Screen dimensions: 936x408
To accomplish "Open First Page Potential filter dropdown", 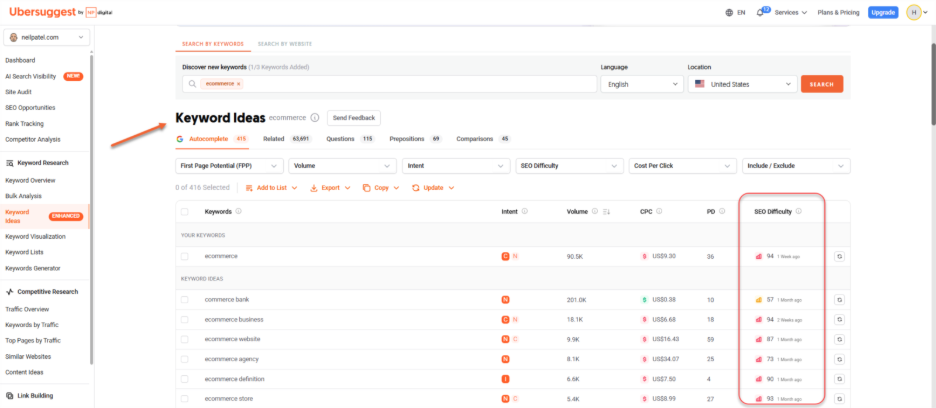I will (x=229, y=165).
